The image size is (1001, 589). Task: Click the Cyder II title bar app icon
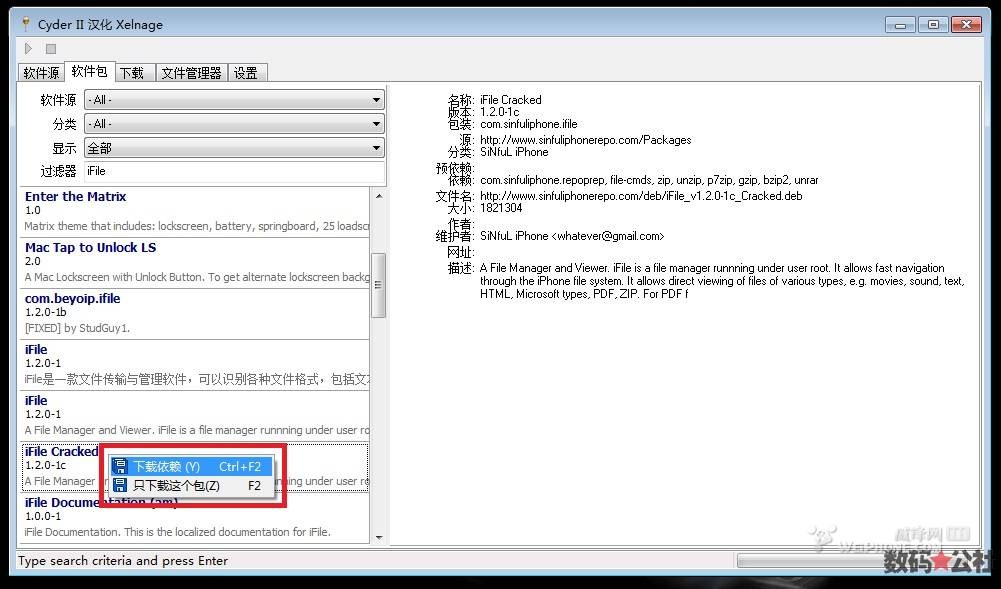coord(26,24)
